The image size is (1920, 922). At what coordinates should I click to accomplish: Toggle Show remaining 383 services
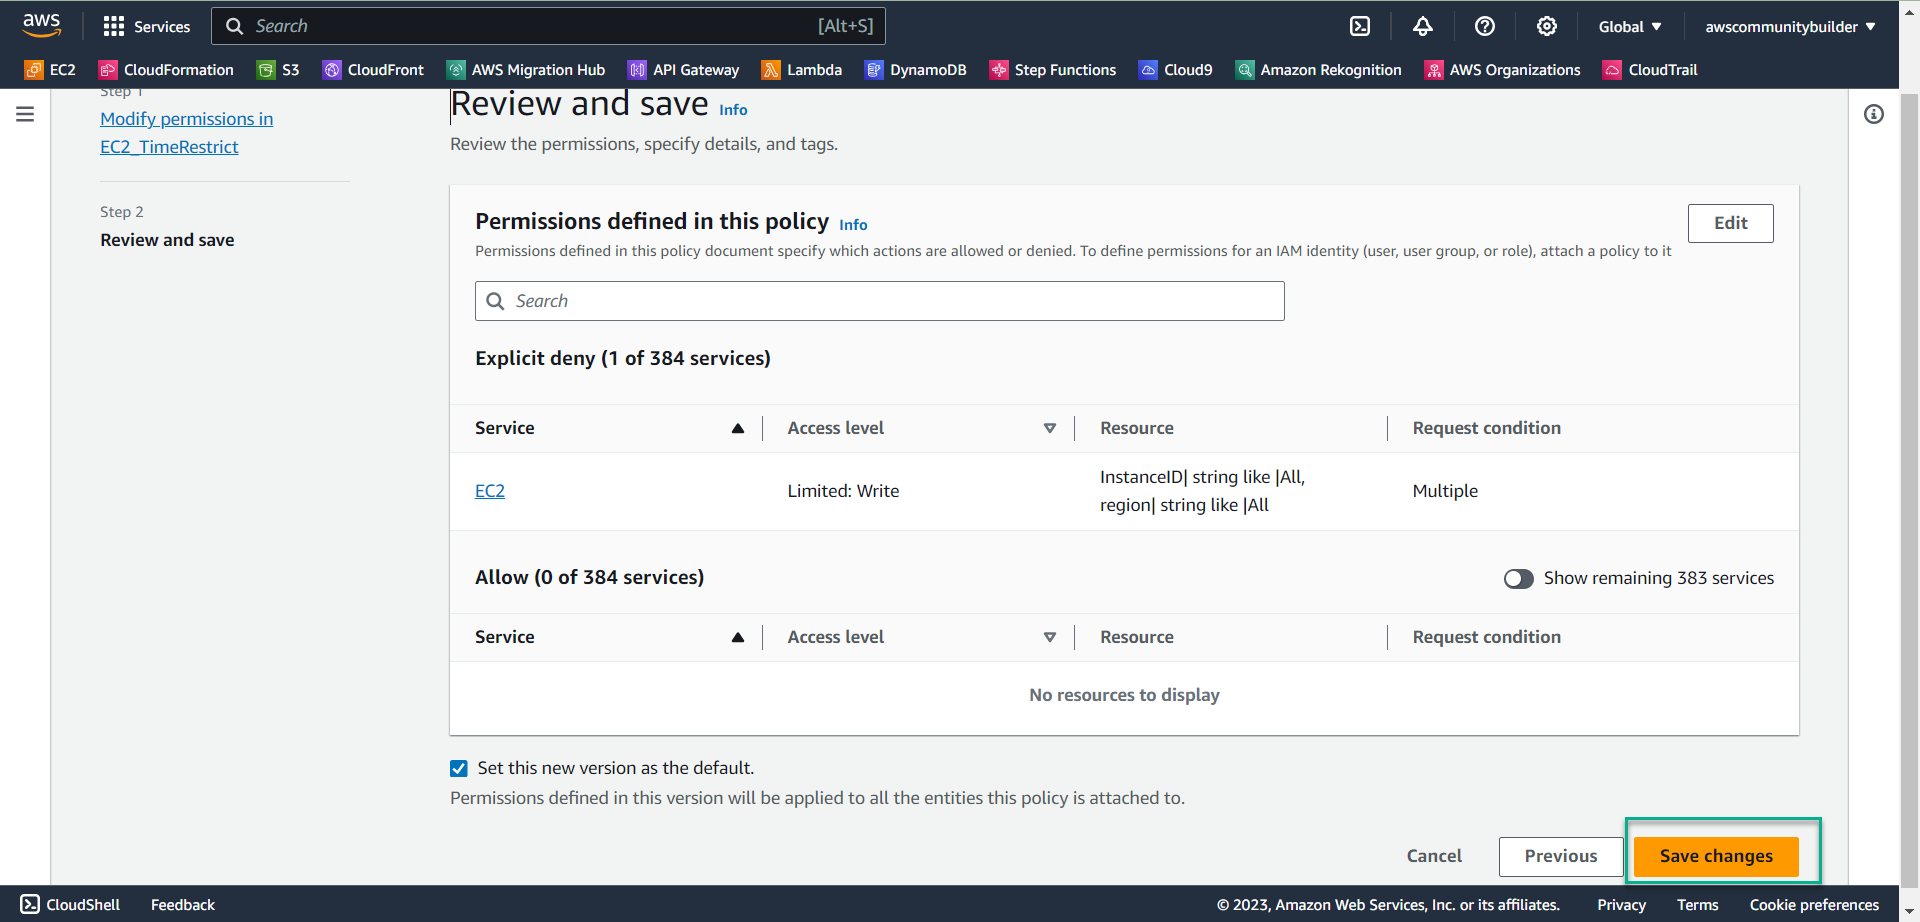(1518, 579)
